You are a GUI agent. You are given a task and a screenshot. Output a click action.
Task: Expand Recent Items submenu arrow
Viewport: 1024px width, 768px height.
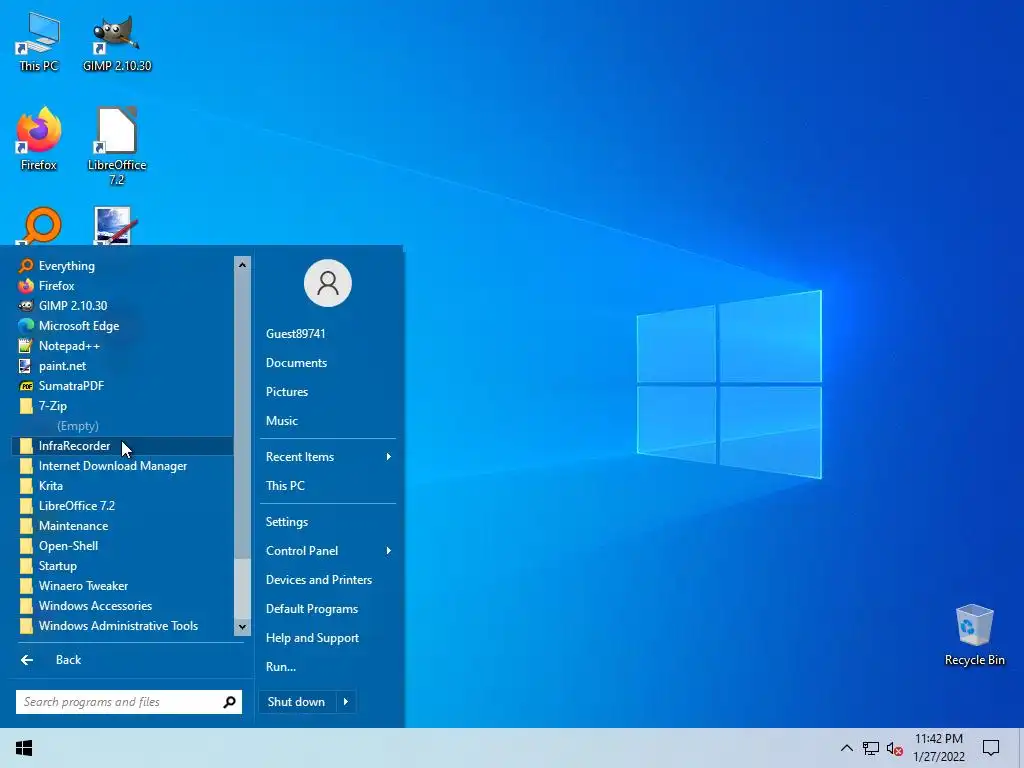(x=389, y=456)
